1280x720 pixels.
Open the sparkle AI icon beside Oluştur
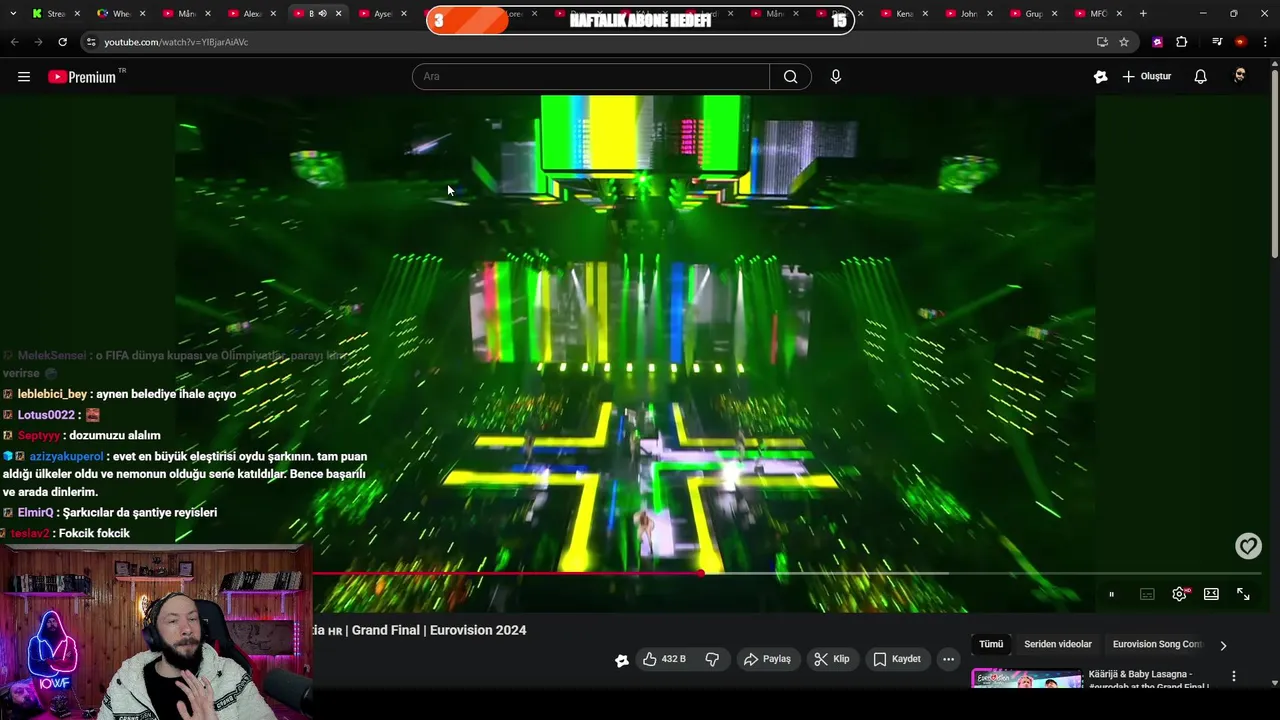tap(1100, 77)
